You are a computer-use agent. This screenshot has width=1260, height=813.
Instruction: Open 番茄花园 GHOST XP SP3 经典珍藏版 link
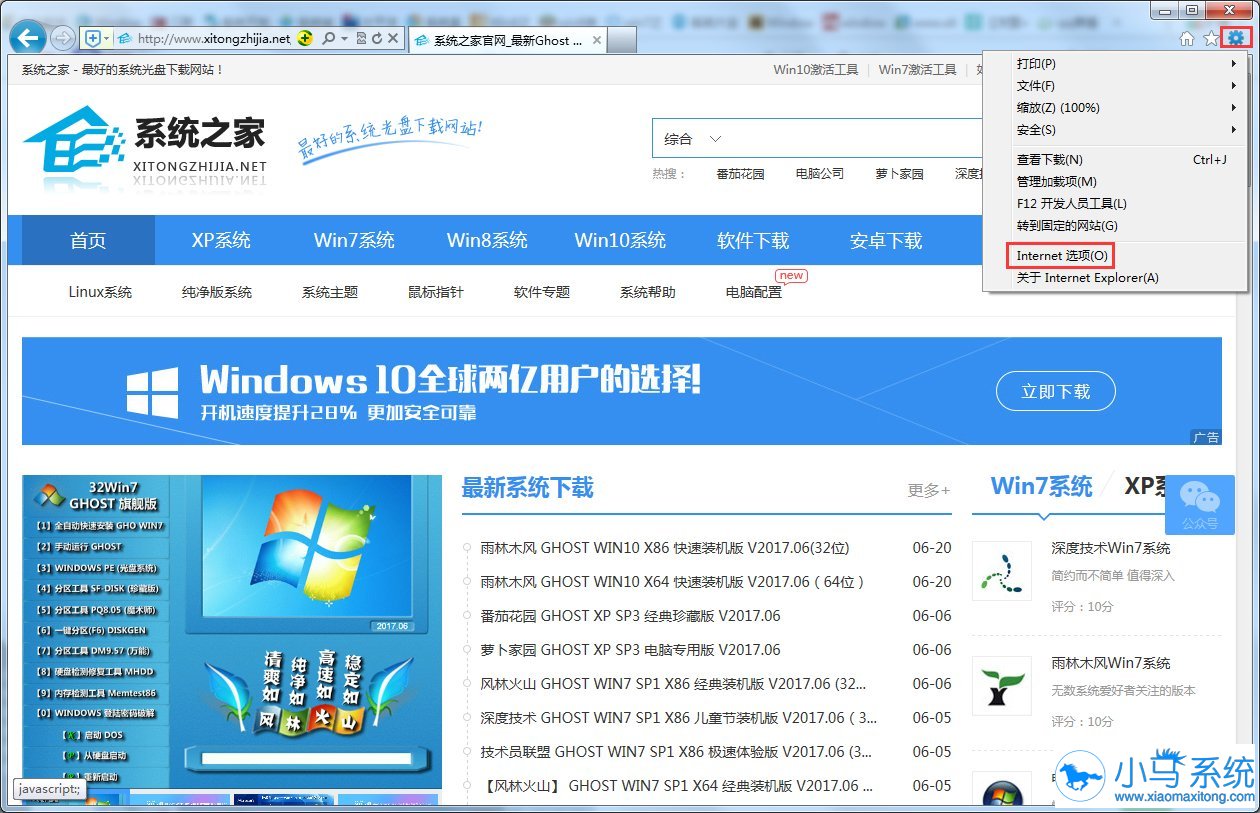[x=630, y=616]
